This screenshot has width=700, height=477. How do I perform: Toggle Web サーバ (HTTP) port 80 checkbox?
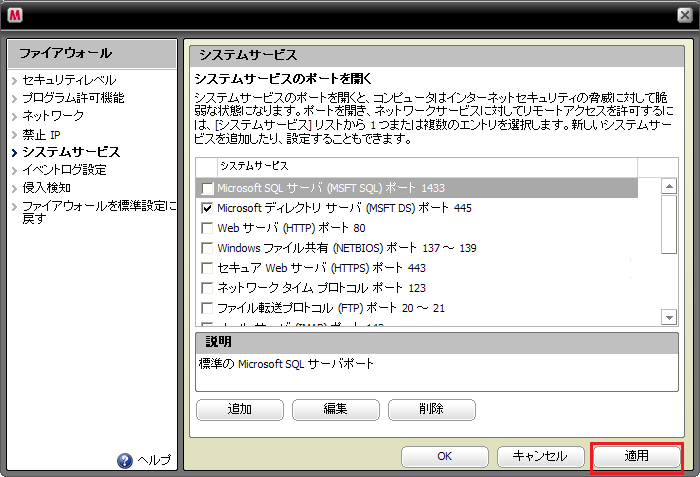pos(208,228)
